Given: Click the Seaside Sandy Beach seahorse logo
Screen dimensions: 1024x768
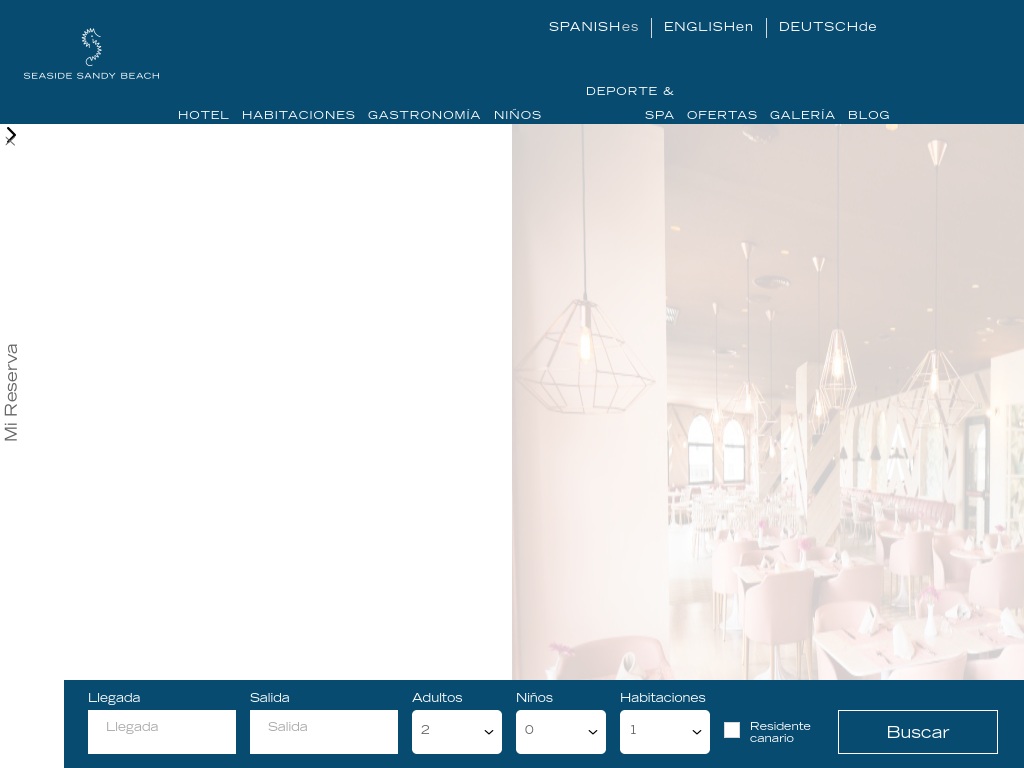Looking at the screenshot, I should (x=91, y=54).
